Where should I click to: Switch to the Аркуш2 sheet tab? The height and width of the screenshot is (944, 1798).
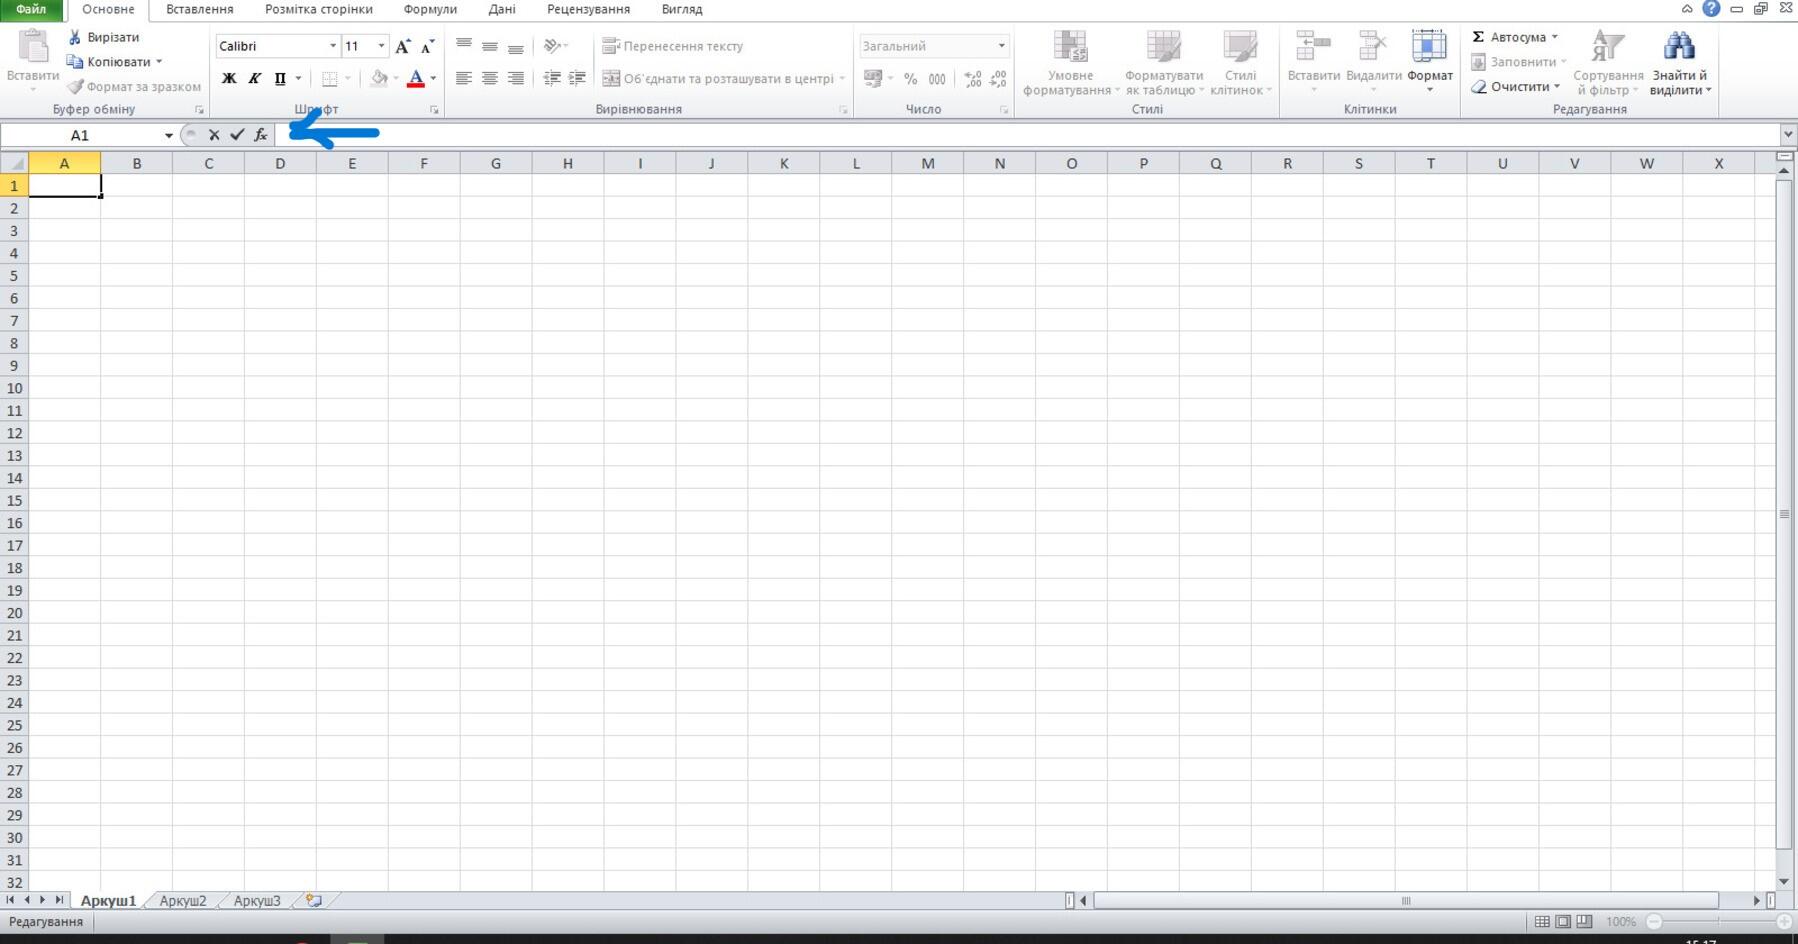tap(183, 900)
